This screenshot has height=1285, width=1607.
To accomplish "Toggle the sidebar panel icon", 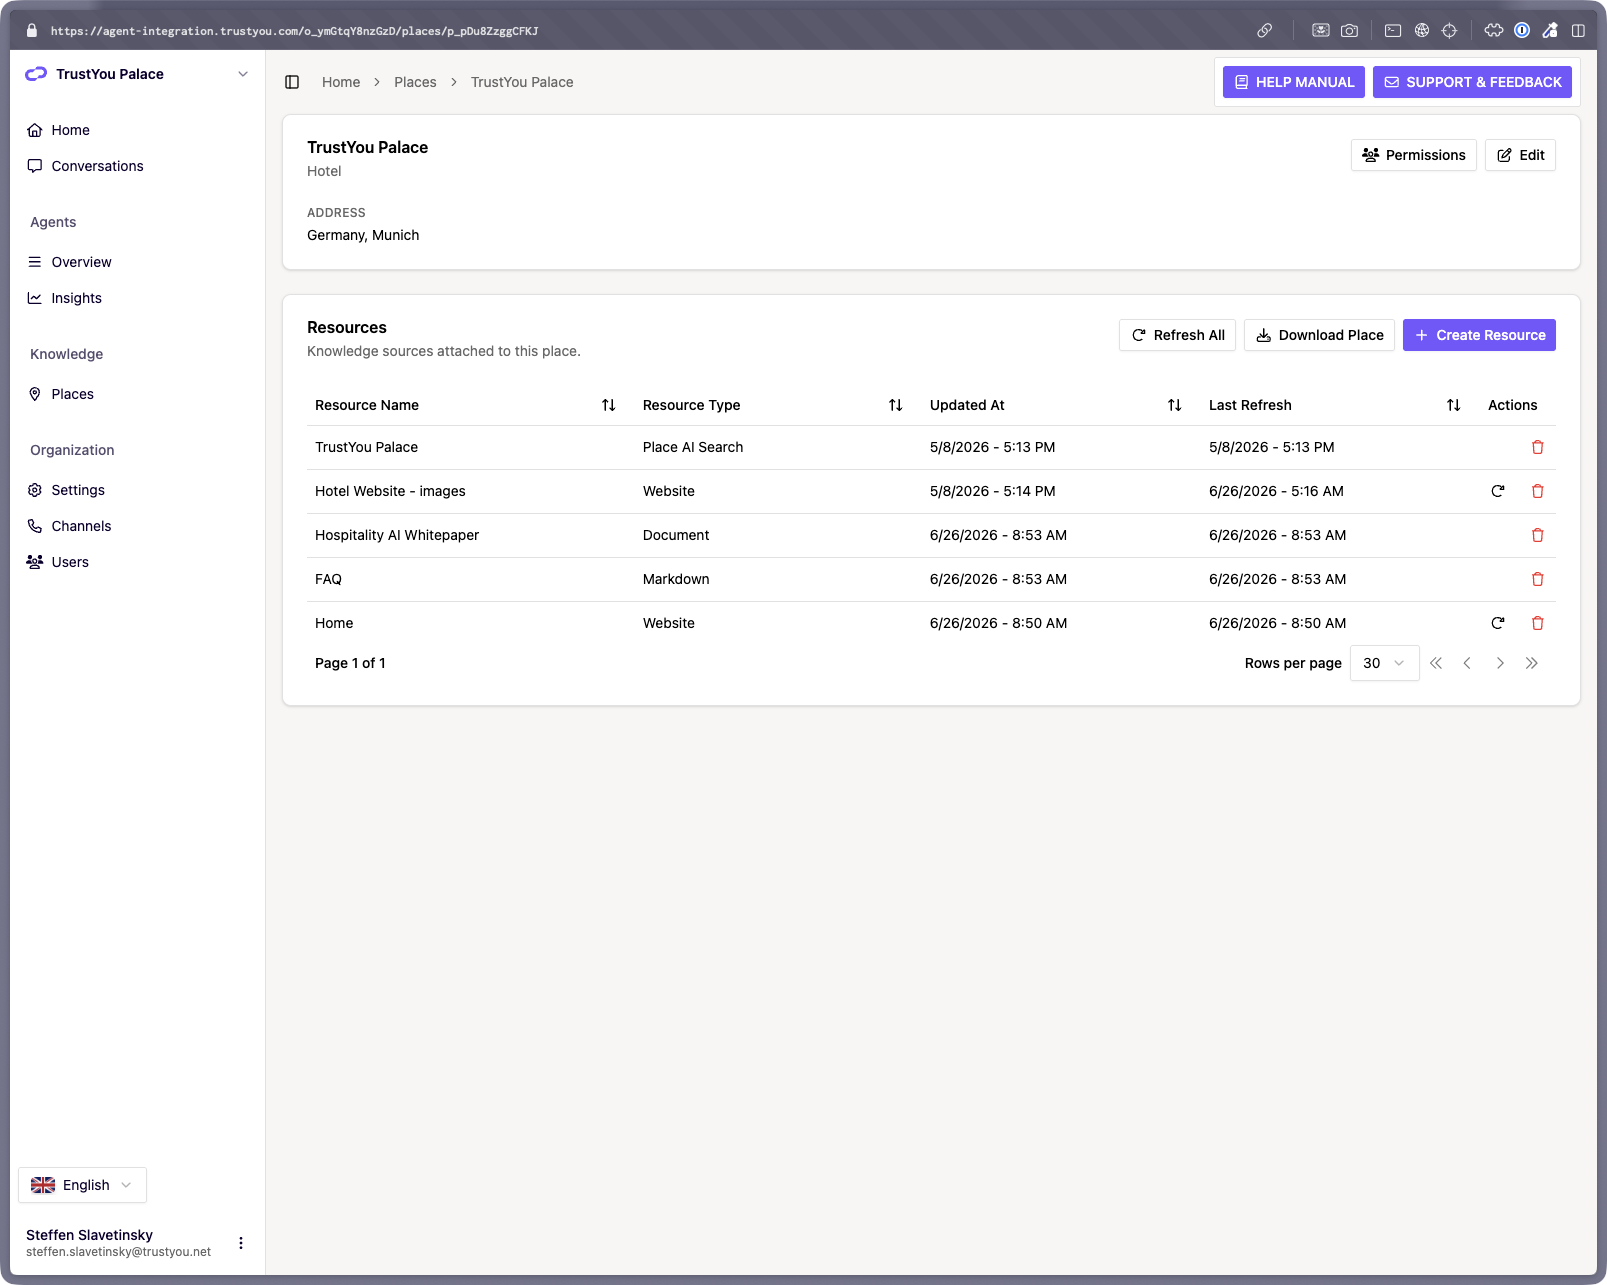I will tap(292, 82).
